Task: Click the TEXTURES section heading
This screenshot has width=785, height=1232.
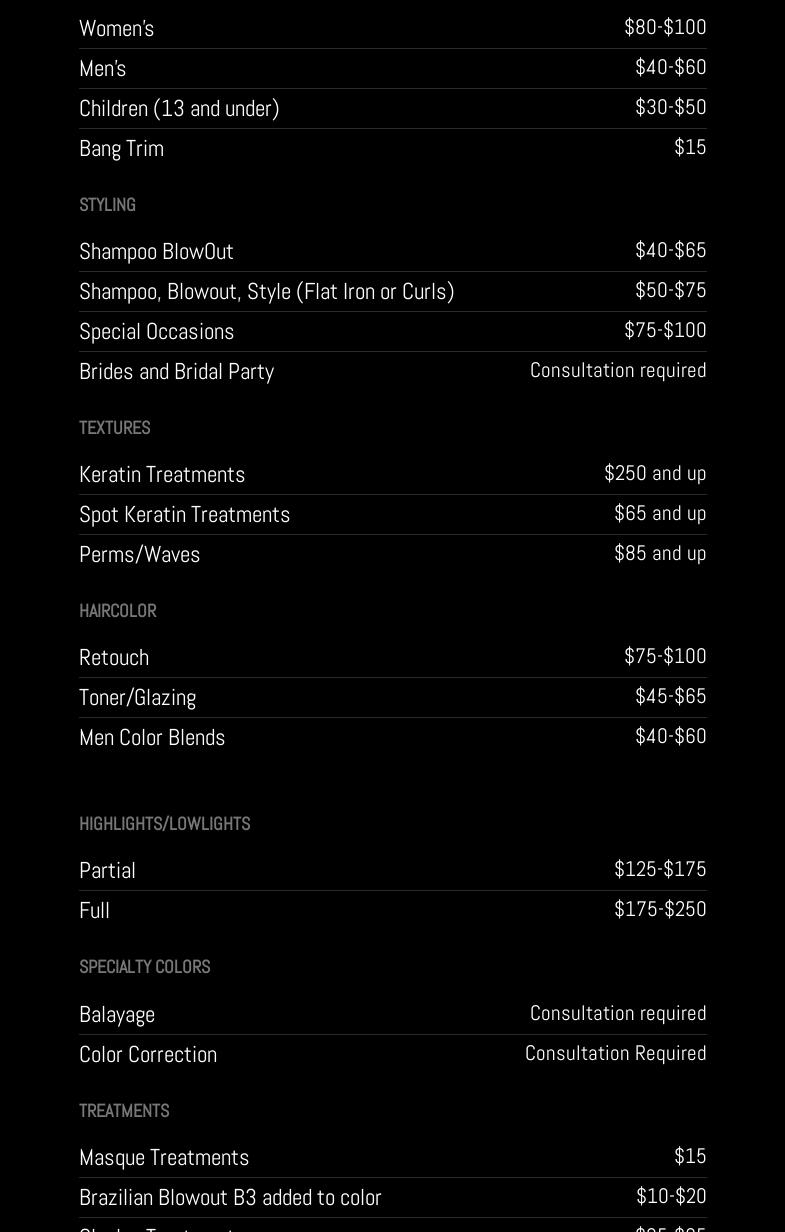Action: [x=114, y=428]
